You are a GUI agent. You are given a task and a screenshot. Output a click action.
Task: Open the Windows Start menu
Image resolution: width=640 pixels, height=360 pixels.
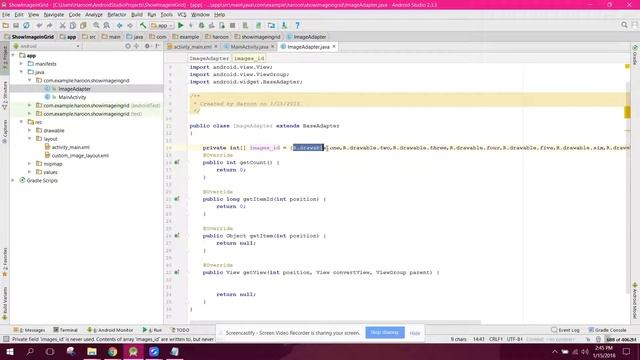(x=9, y=351)
